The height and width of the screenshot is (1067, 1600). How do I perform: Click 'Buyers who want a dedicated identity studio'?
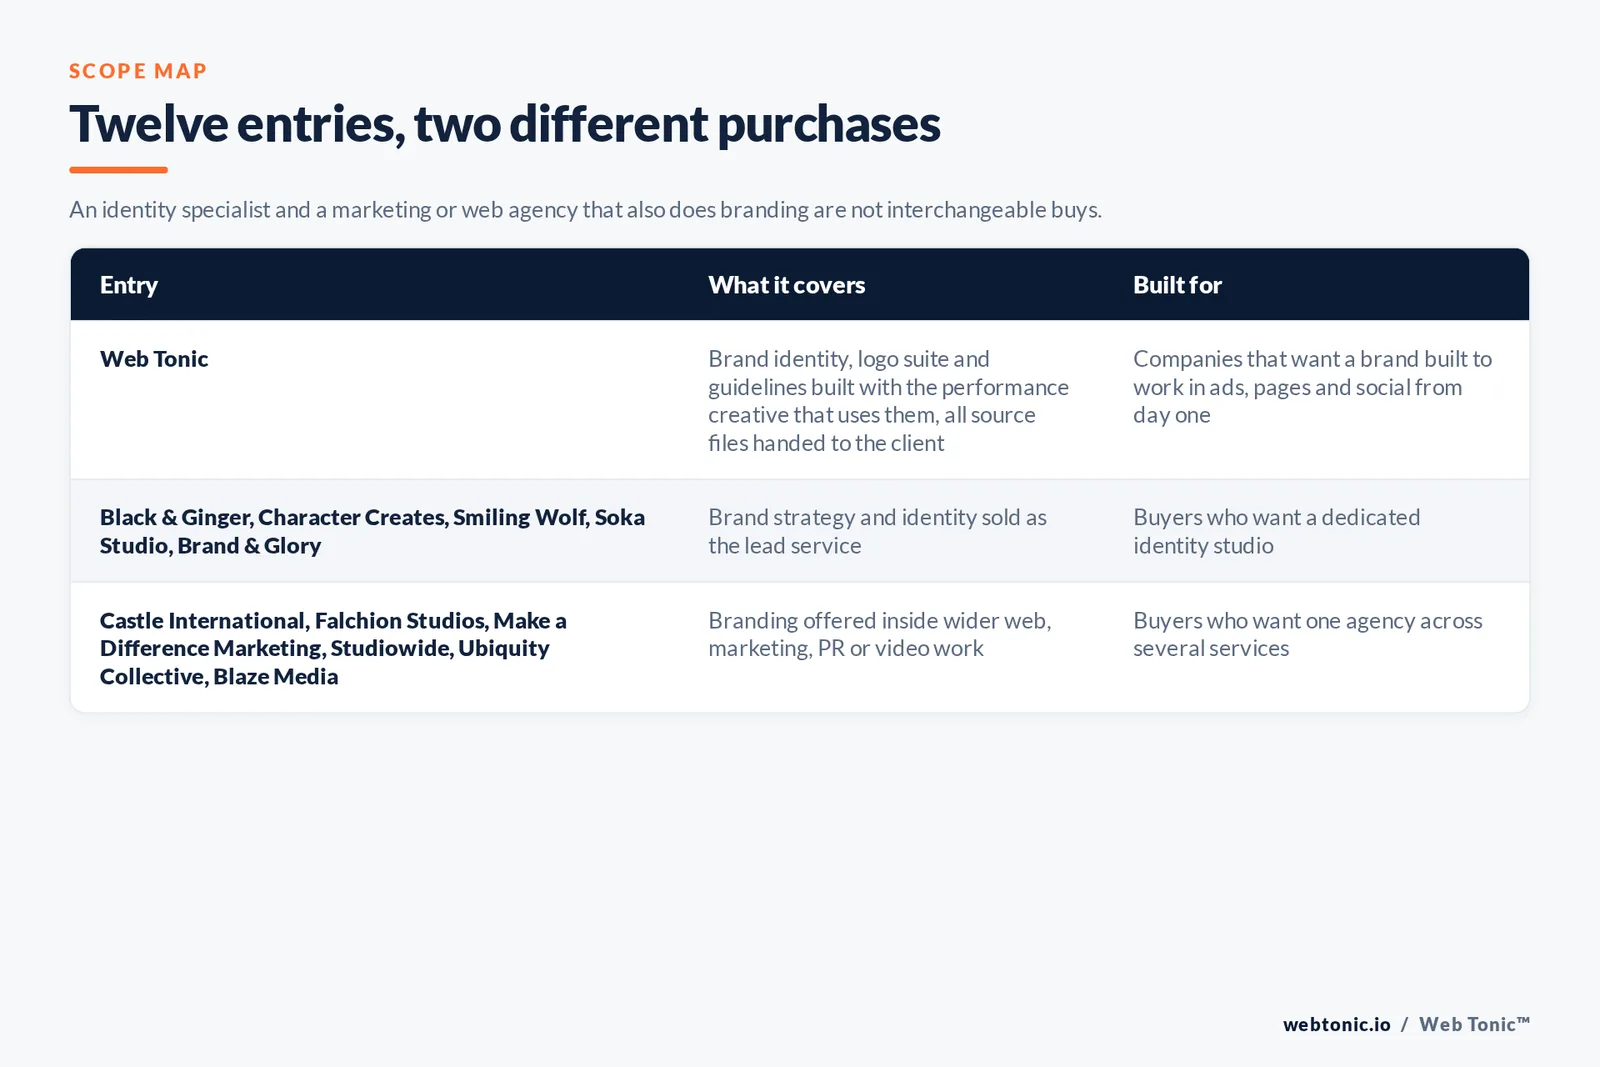pos(1276,531)
